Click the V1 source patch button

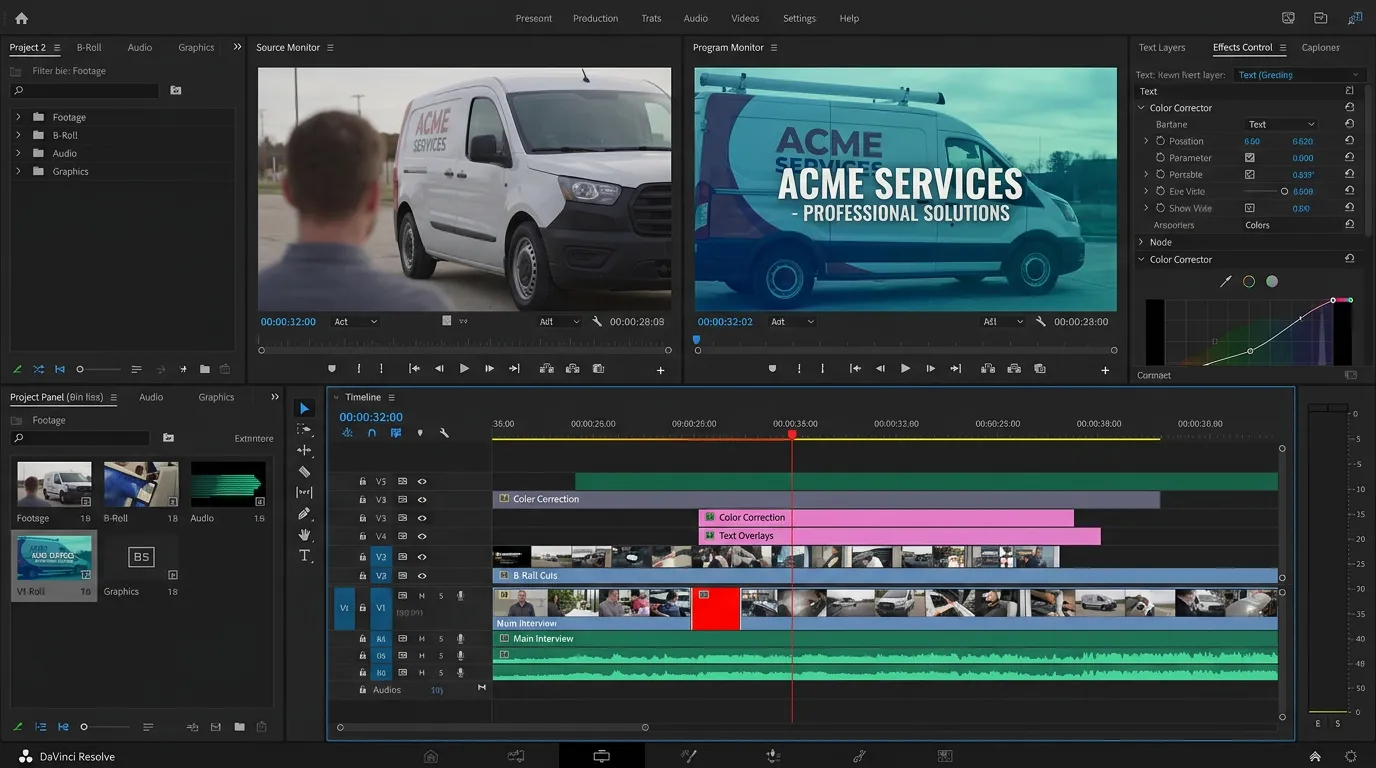344,608
